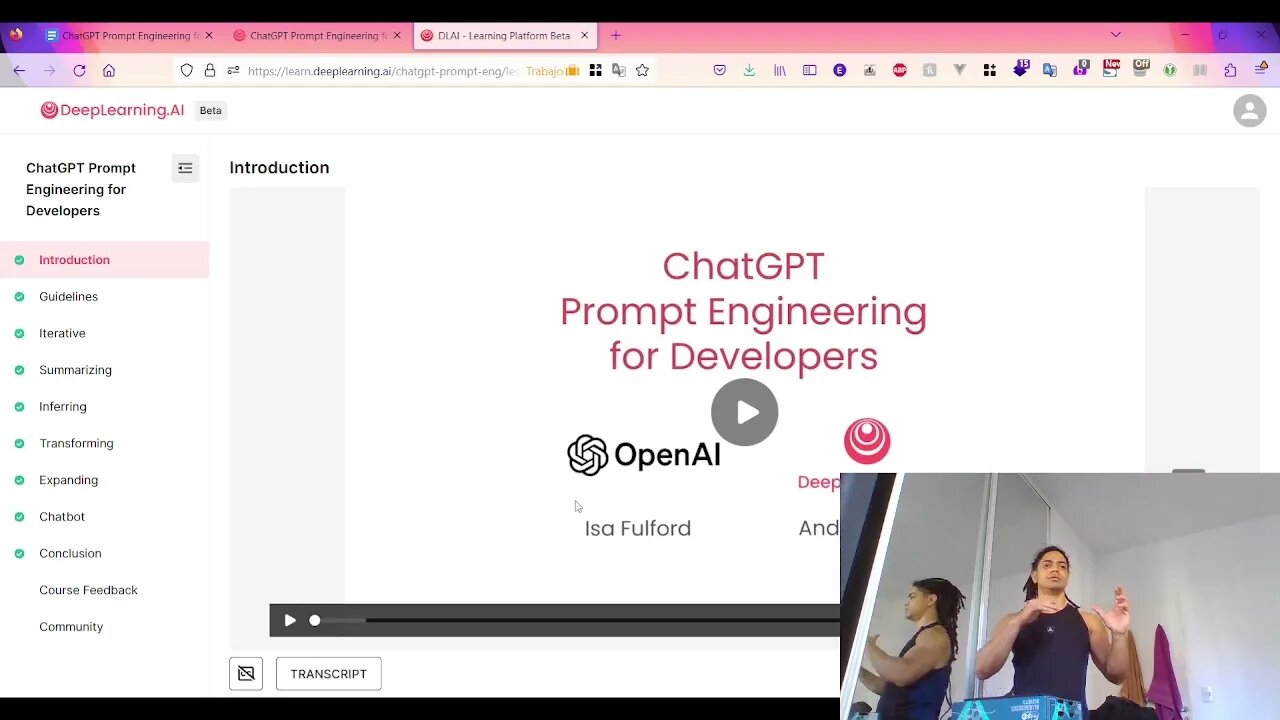Click the webcam overlay video
This screenshot has height=720, width=1280.
click(1060, 596)
